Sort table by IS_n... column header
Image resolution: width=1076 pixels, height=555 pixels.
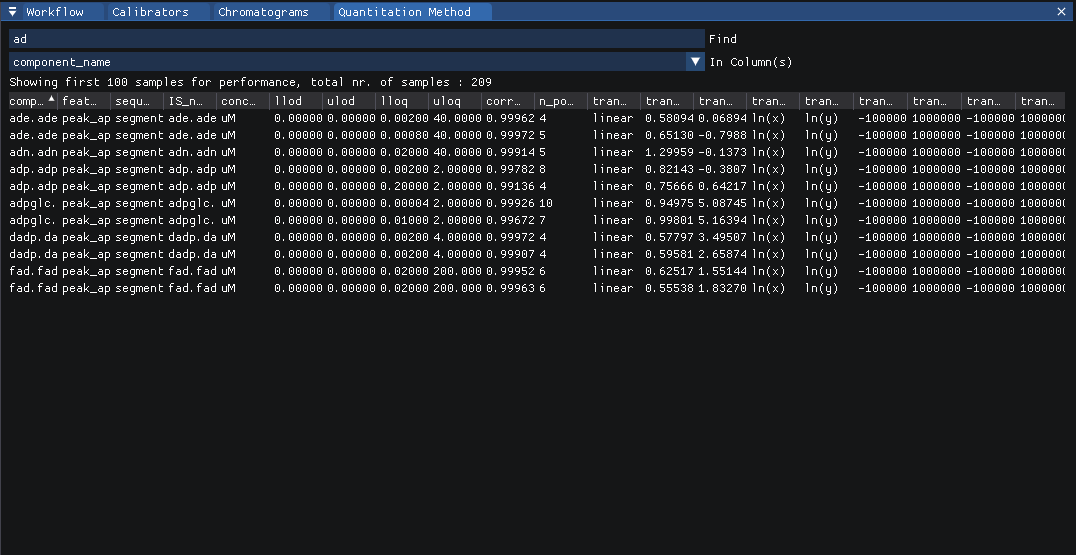190,101
